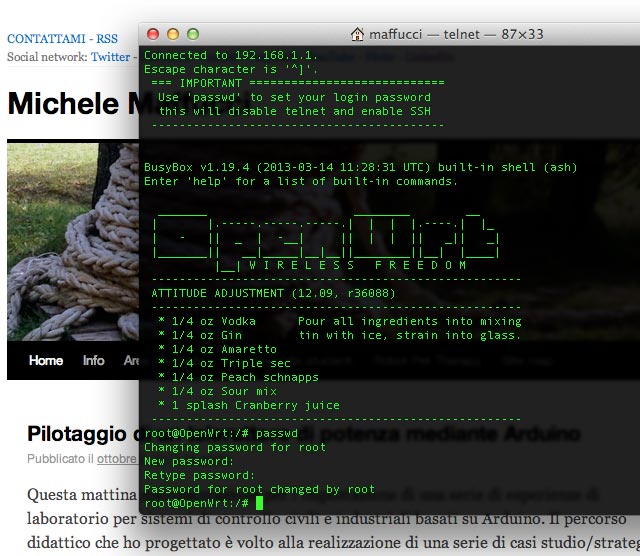
Task: Click the 'passwd' command line in terminal
Action: point(221,433)
